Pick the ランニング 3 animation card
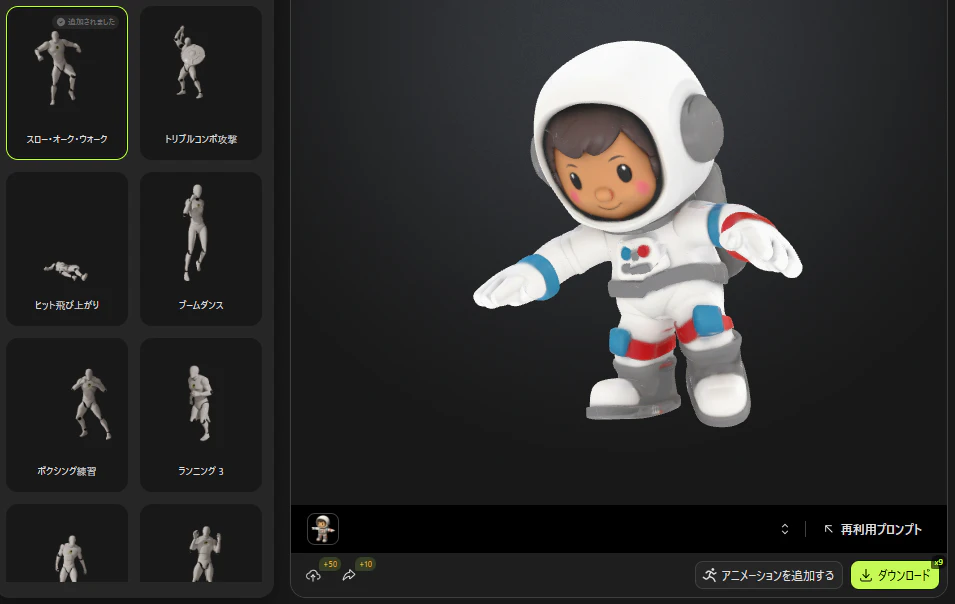 tap(201, 415)
